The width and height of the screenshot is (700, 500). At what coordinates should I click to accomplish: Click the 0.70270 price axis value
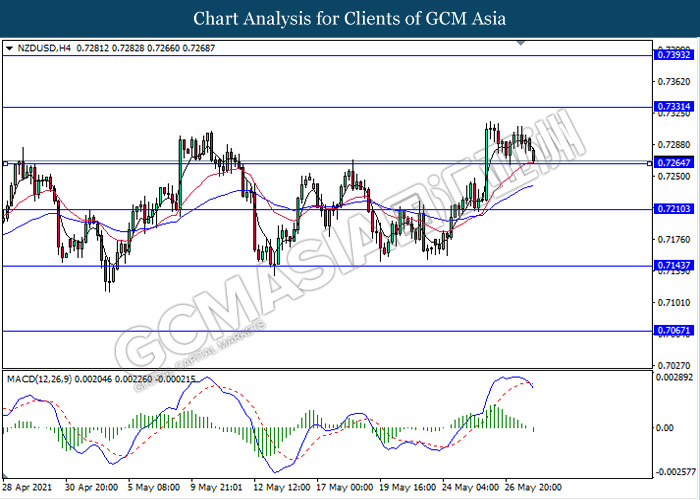(674, 366)
